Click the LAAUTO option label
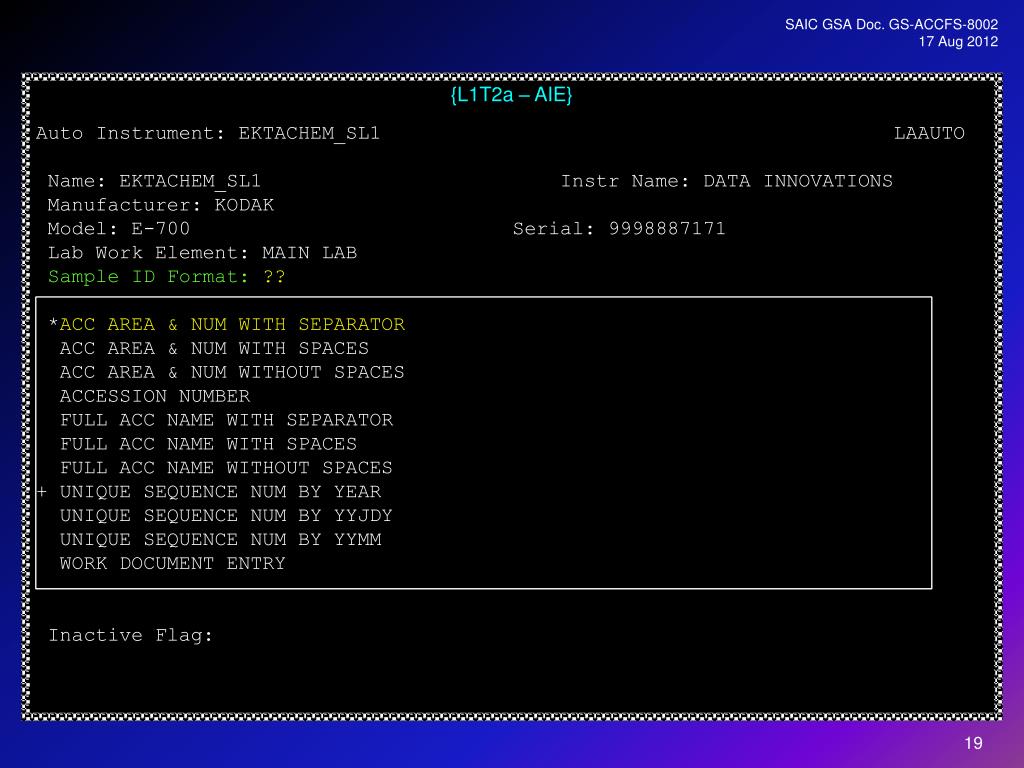The width and height of the screenshot is (1024, 768). 929,133
